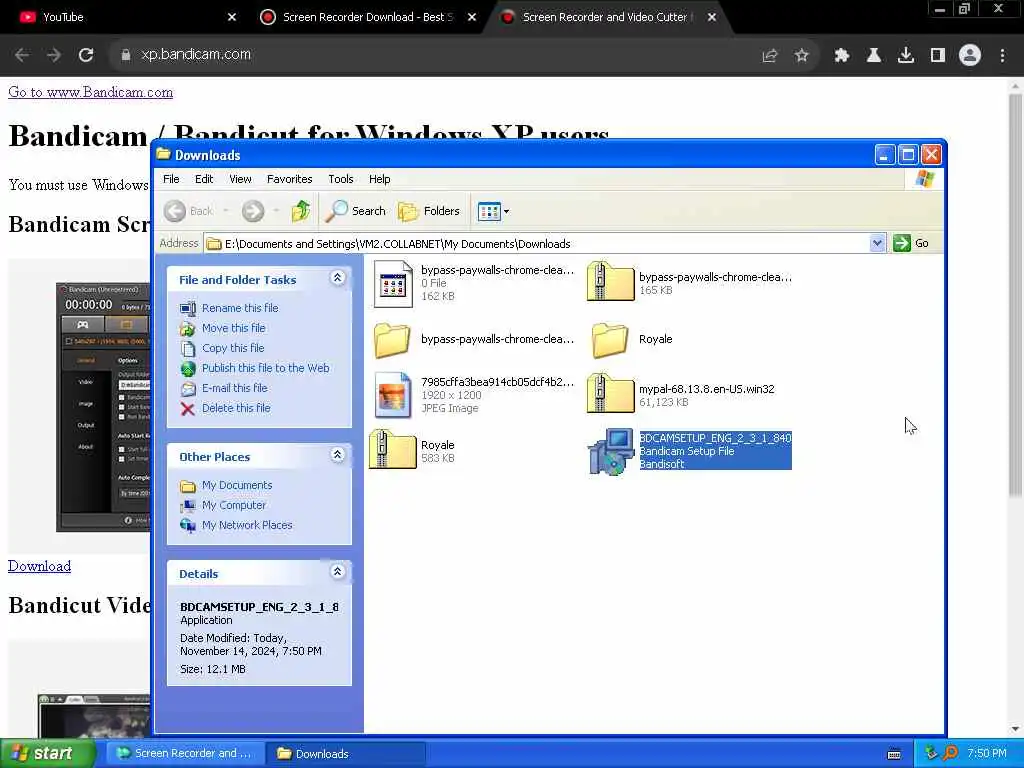Toggle the Folders pane button
This screenshot has height=768, width=1024.
[428, 211]
